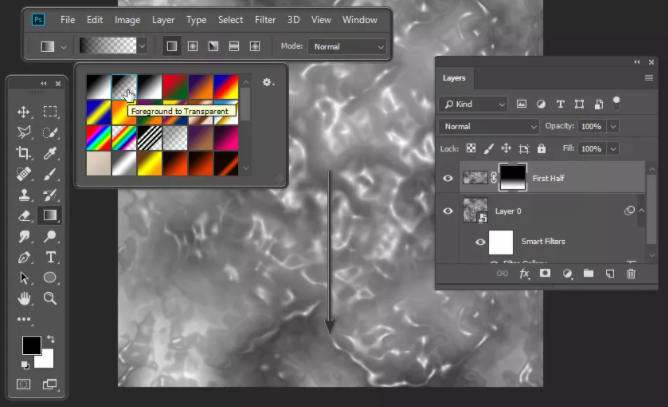The height and width of the screenshot is (407, 668).
Task: Hide Layer 0 visibility eye
Action: pyautogui.click(x=448, y=211)
